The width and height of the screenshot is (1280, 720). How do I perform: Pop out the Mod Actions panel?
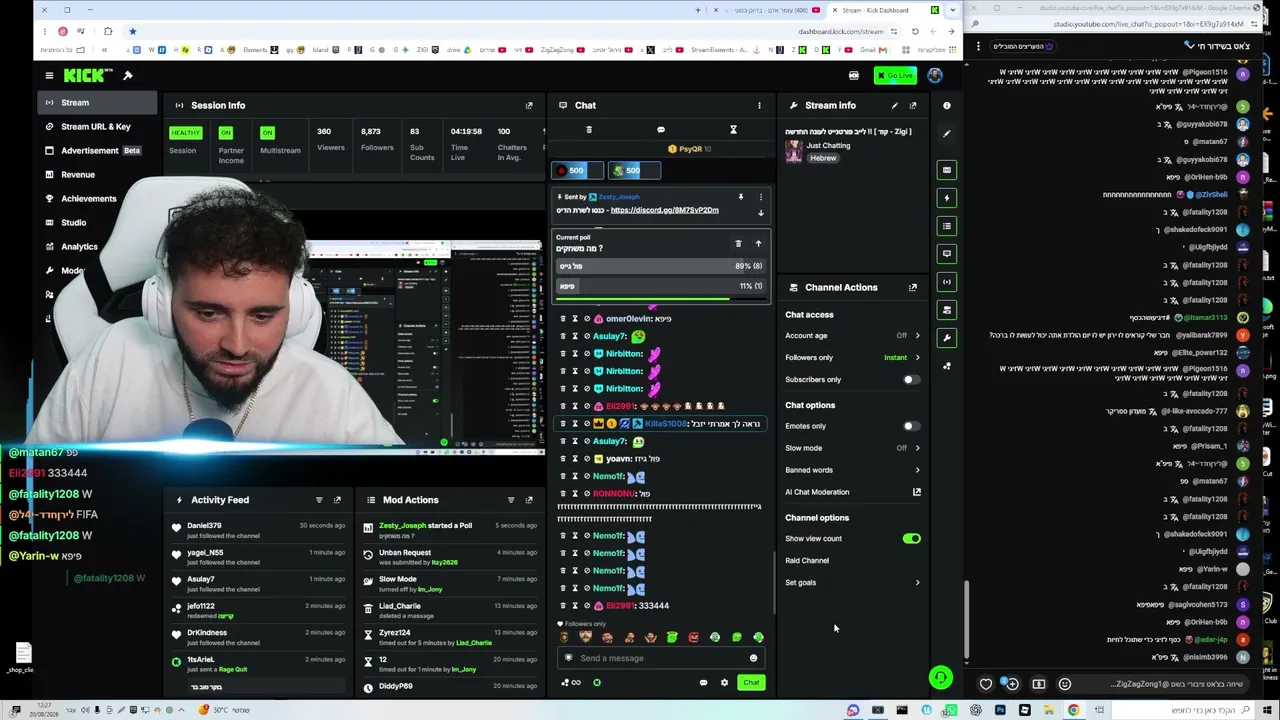click(x=529, y=500)
